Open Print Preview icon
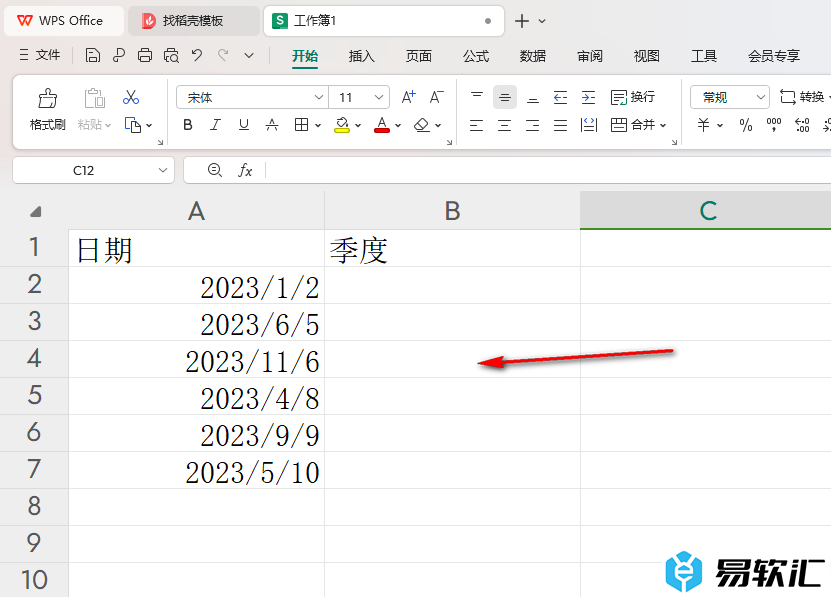The image size is (831, 597). click(171, 55)
